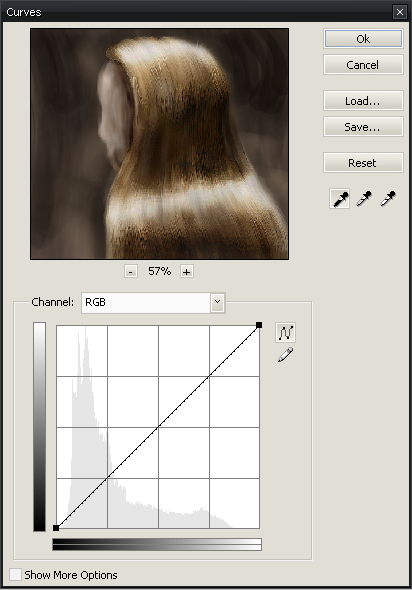Select the black point eyedropper
Viewport: 412px width, 590px height.
[339, 198]
